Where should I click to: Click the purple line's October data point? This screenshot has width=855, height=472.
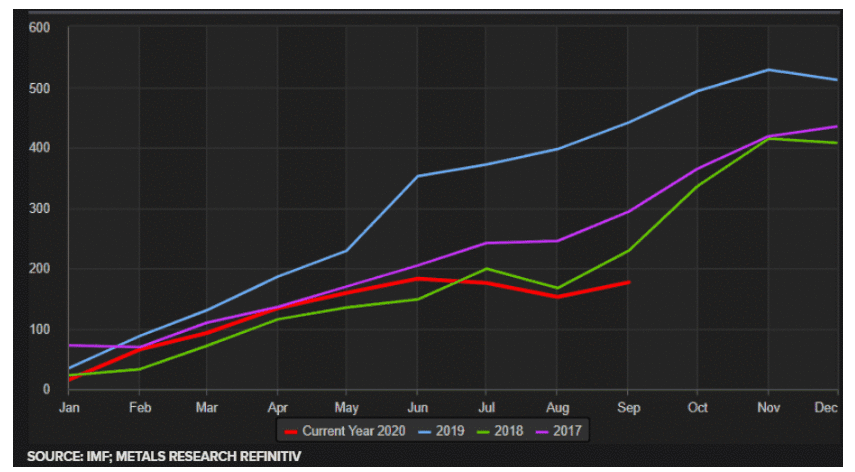697,169
